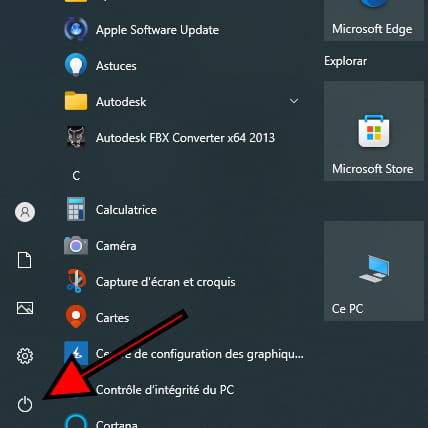Open Contrôle d'intégrité du PC

[x=183, y=390]
